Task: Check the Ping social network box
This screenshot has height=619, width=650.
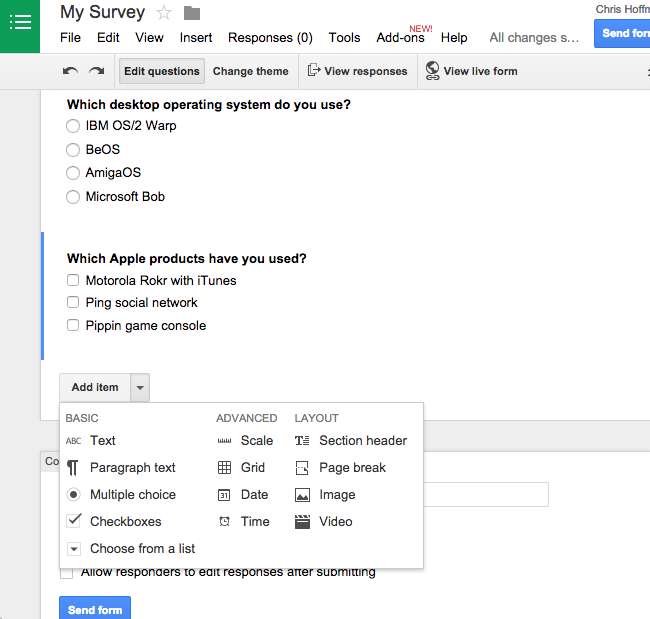Action: (x=73, y=302)
